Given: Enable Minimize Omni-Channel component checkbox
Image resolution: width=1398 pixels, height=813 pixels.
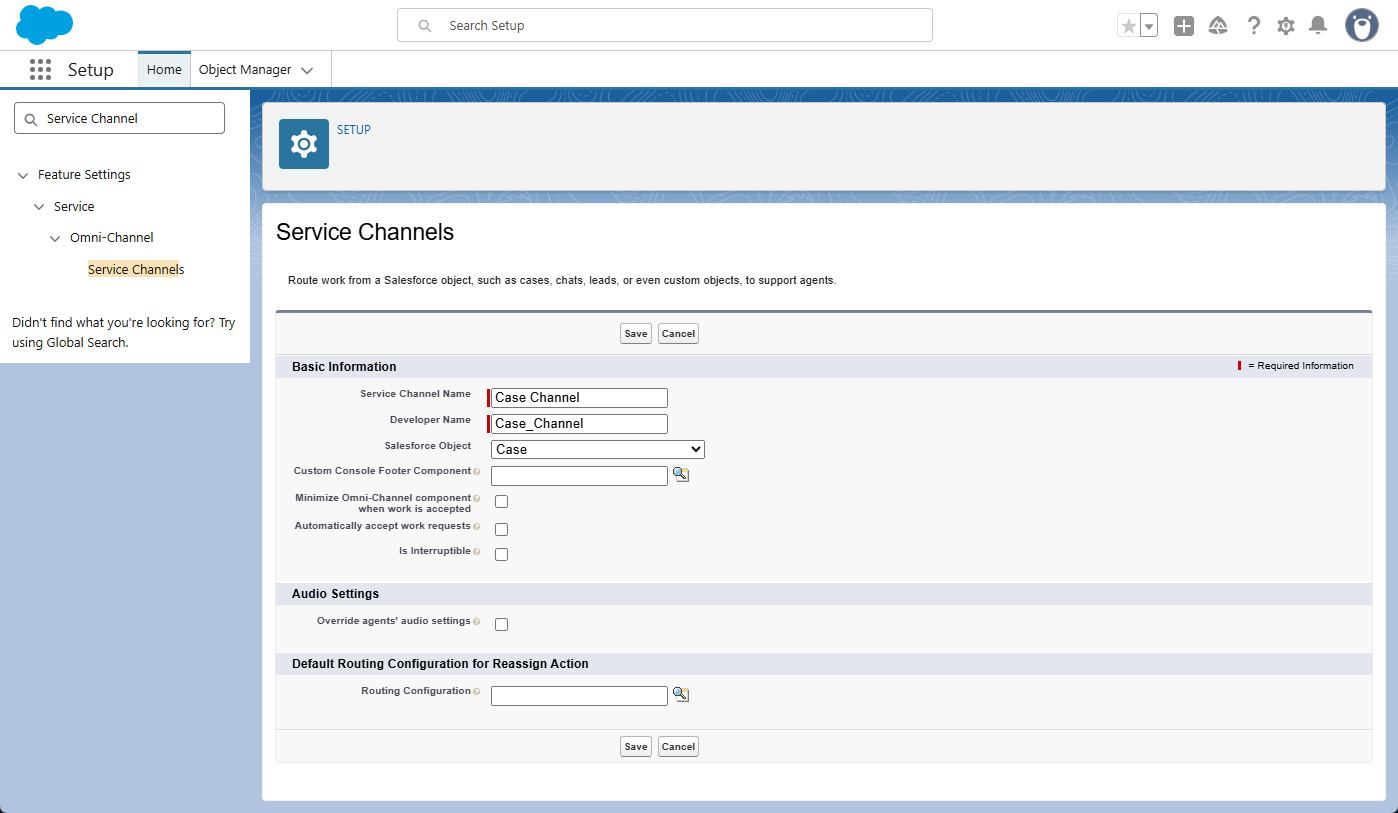Looking at the screenshot, I should click(502, 502).
